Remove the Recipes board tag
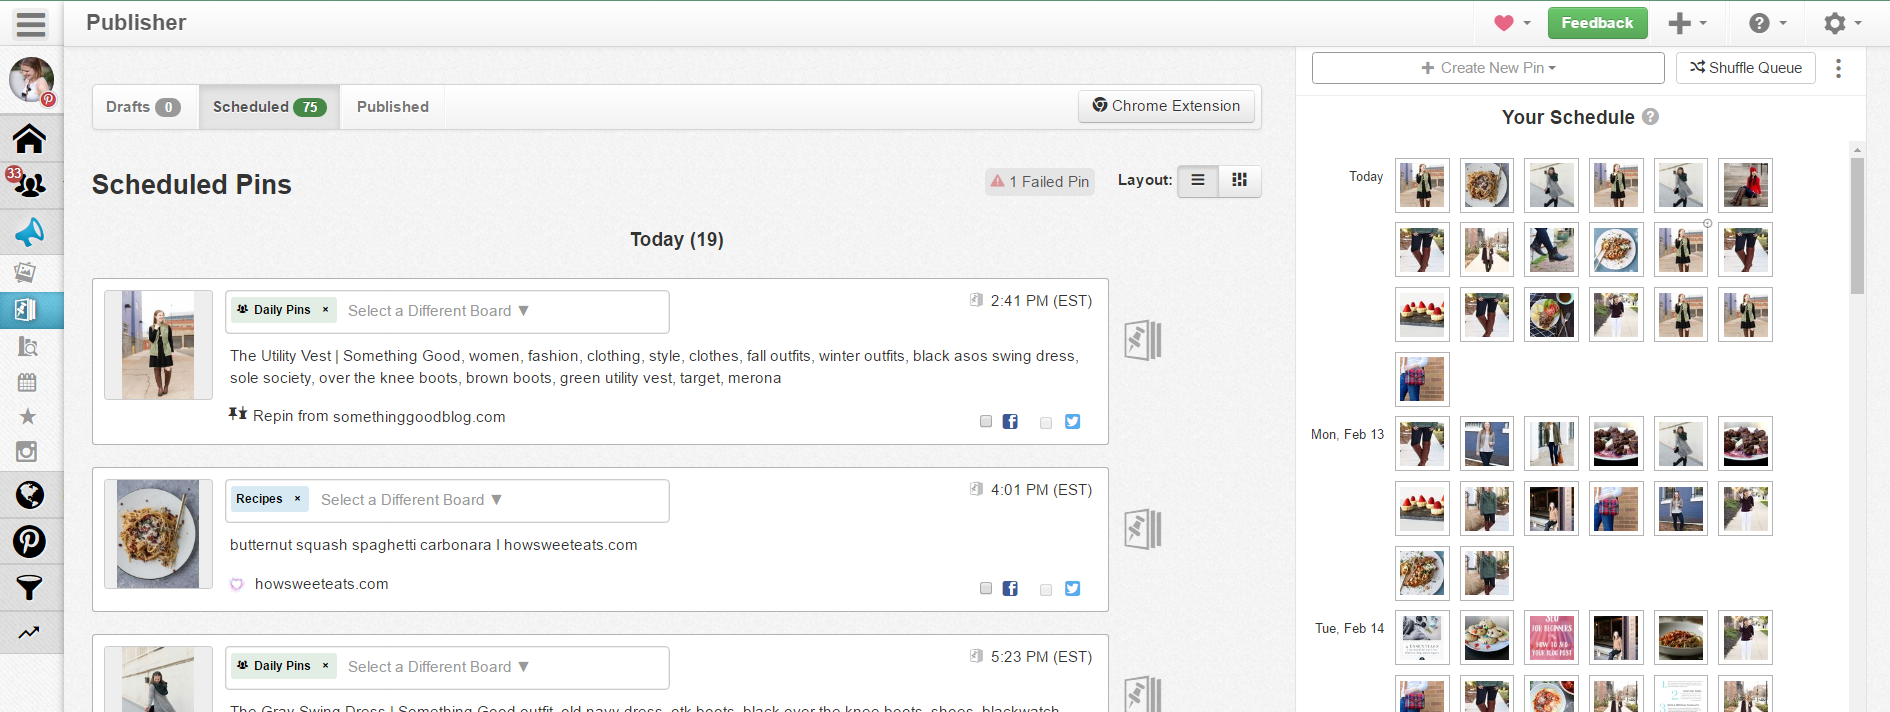Viewport: 1890px width, 712px height. [297, 499]
